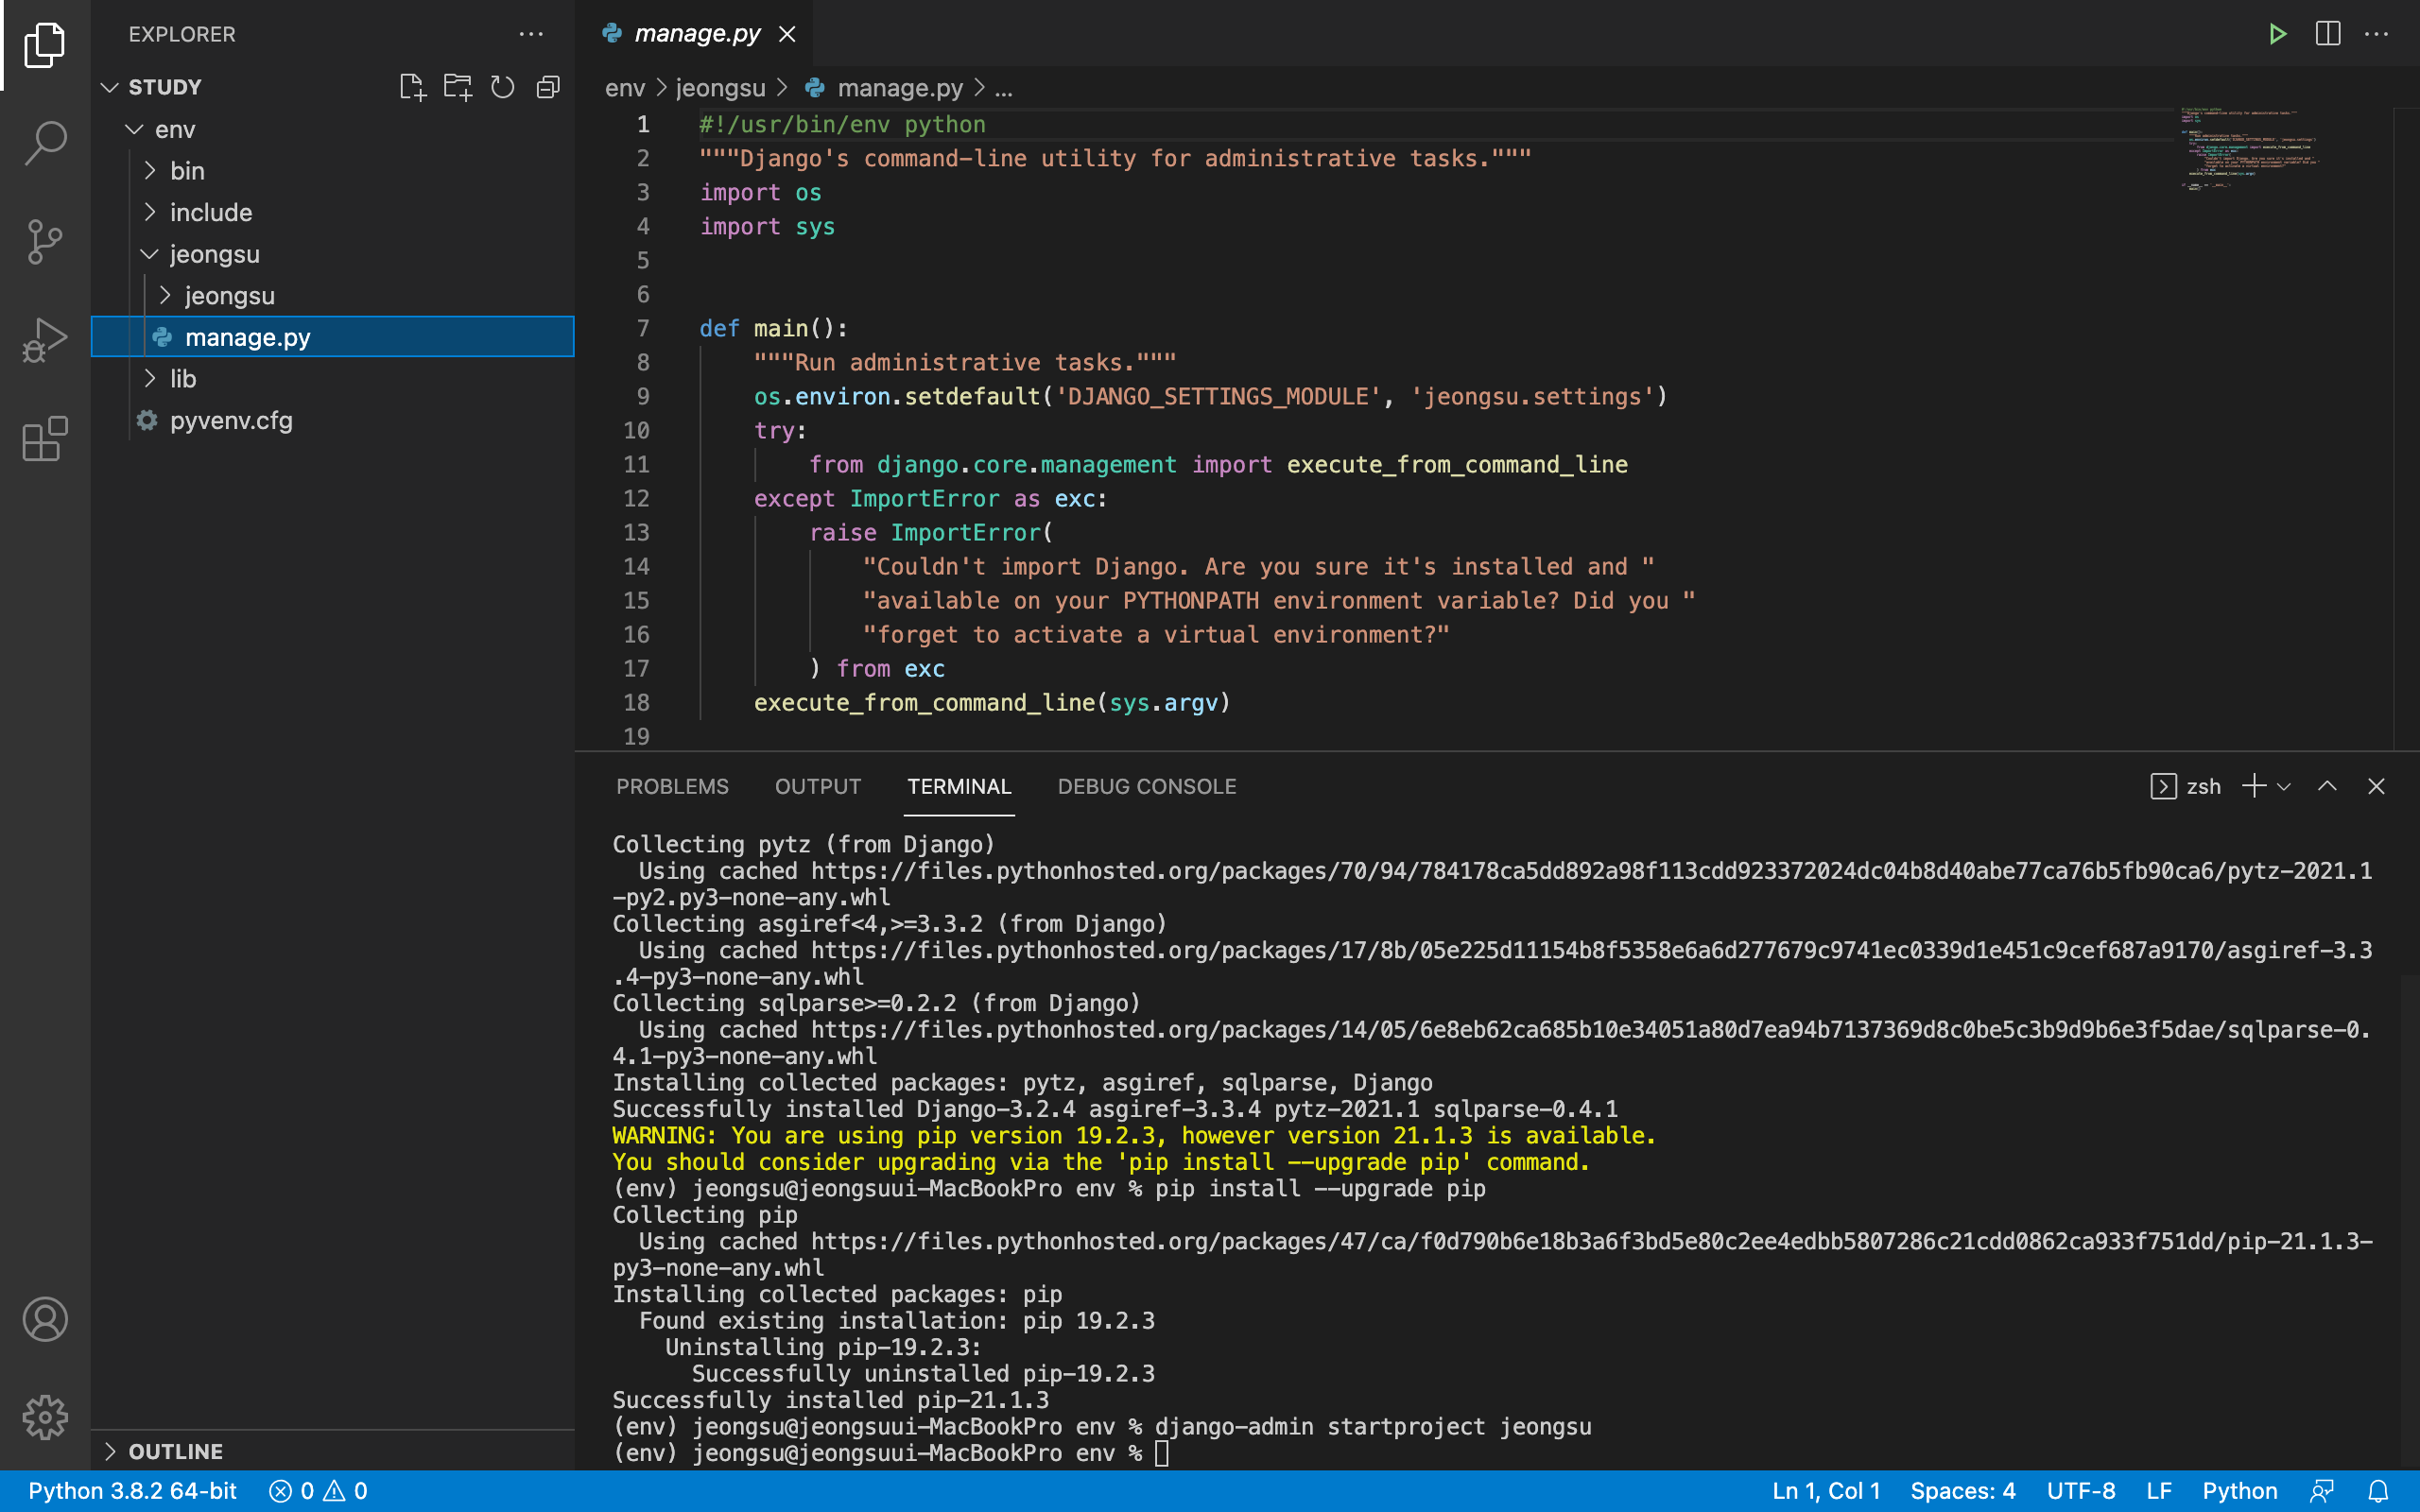The height and width of the screenshot is (1512, 2420).
Task: Expand the OUTLINE section
Action: (x=175, y=1451)
